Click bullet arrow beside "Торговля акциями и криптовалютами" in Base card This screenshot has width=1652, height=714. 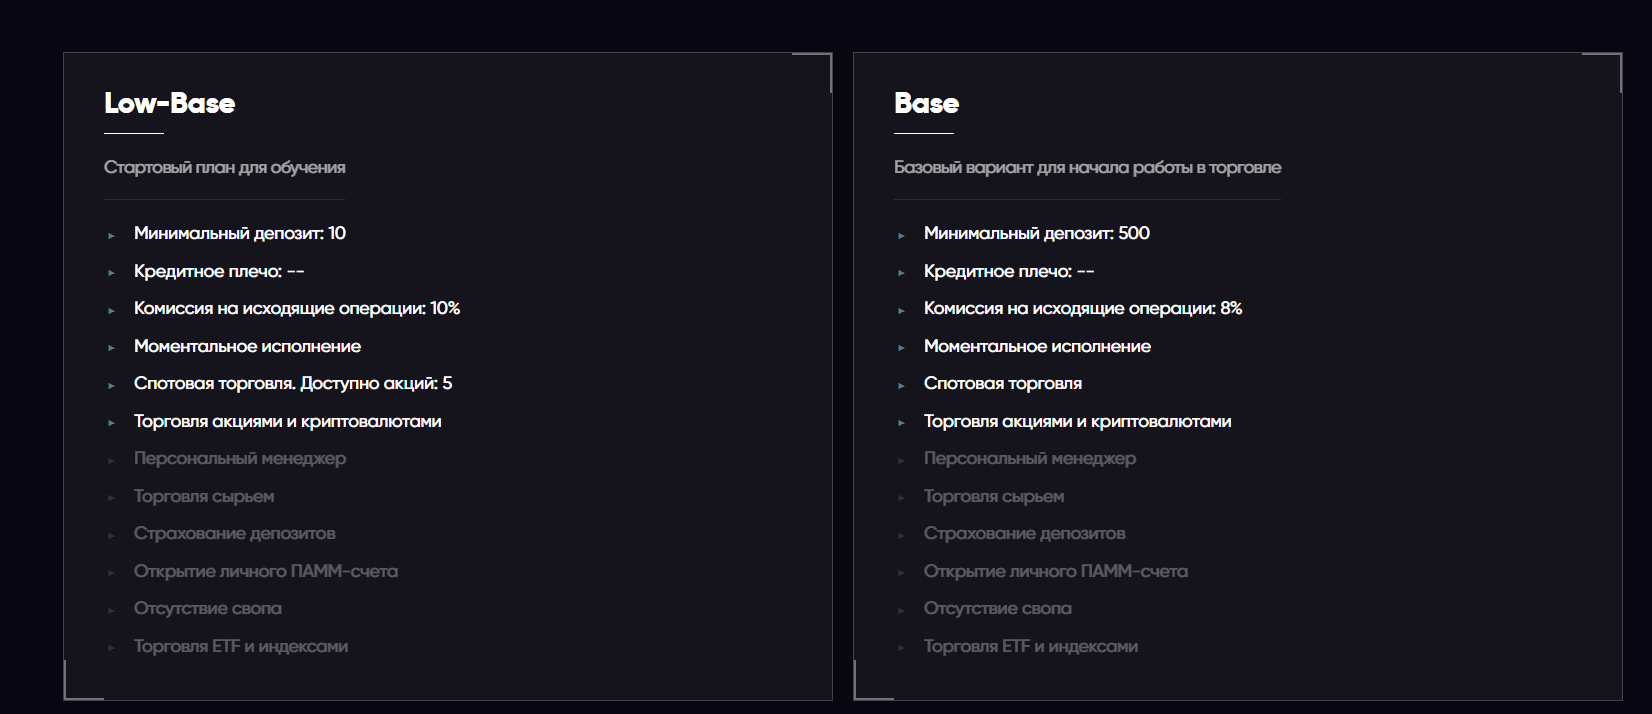tap(901, 423)
